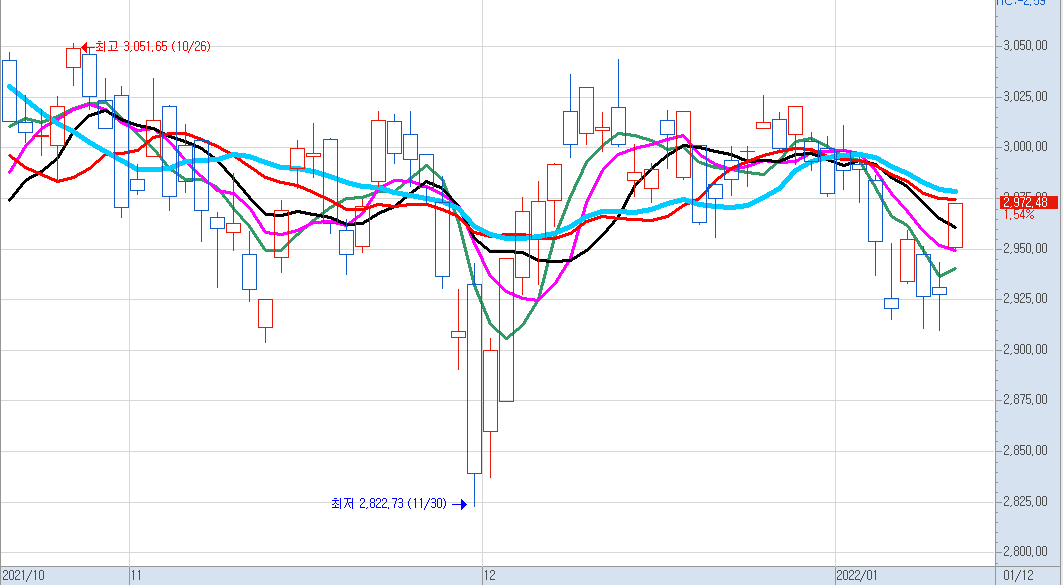Image resolution: width=1063 pixels, height=585 pixels.
Task: Select the 11 month date axis label
Action: 137,576
